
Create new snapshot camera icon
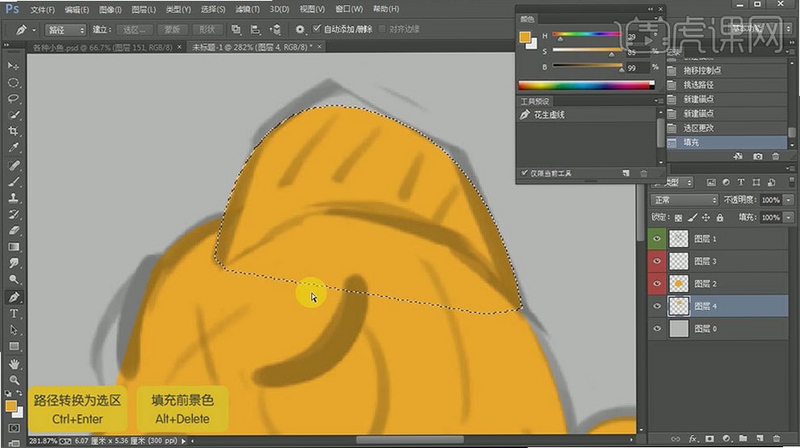[x=758, y=156]
